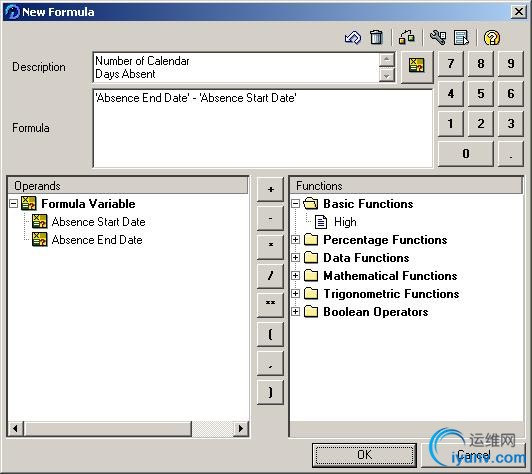Select the Absence End Date variable icon
Screen dimensions: 532x474
(x=40, y=240)
